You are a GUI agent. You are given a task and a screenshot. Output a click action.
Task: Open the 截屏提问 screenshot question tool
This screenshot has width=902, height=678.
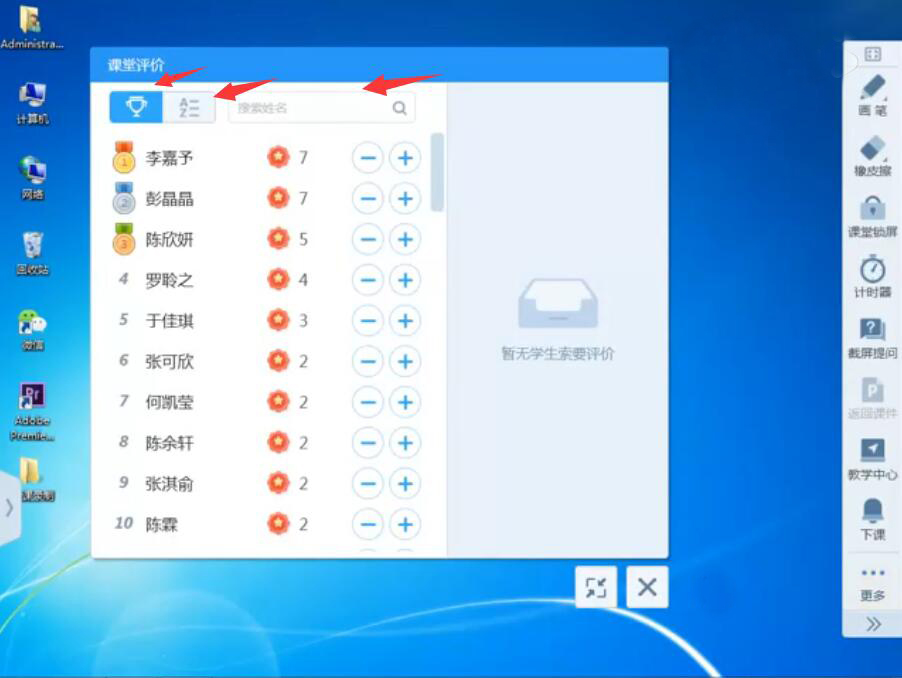pyautogui.click(x=873, y=338)
